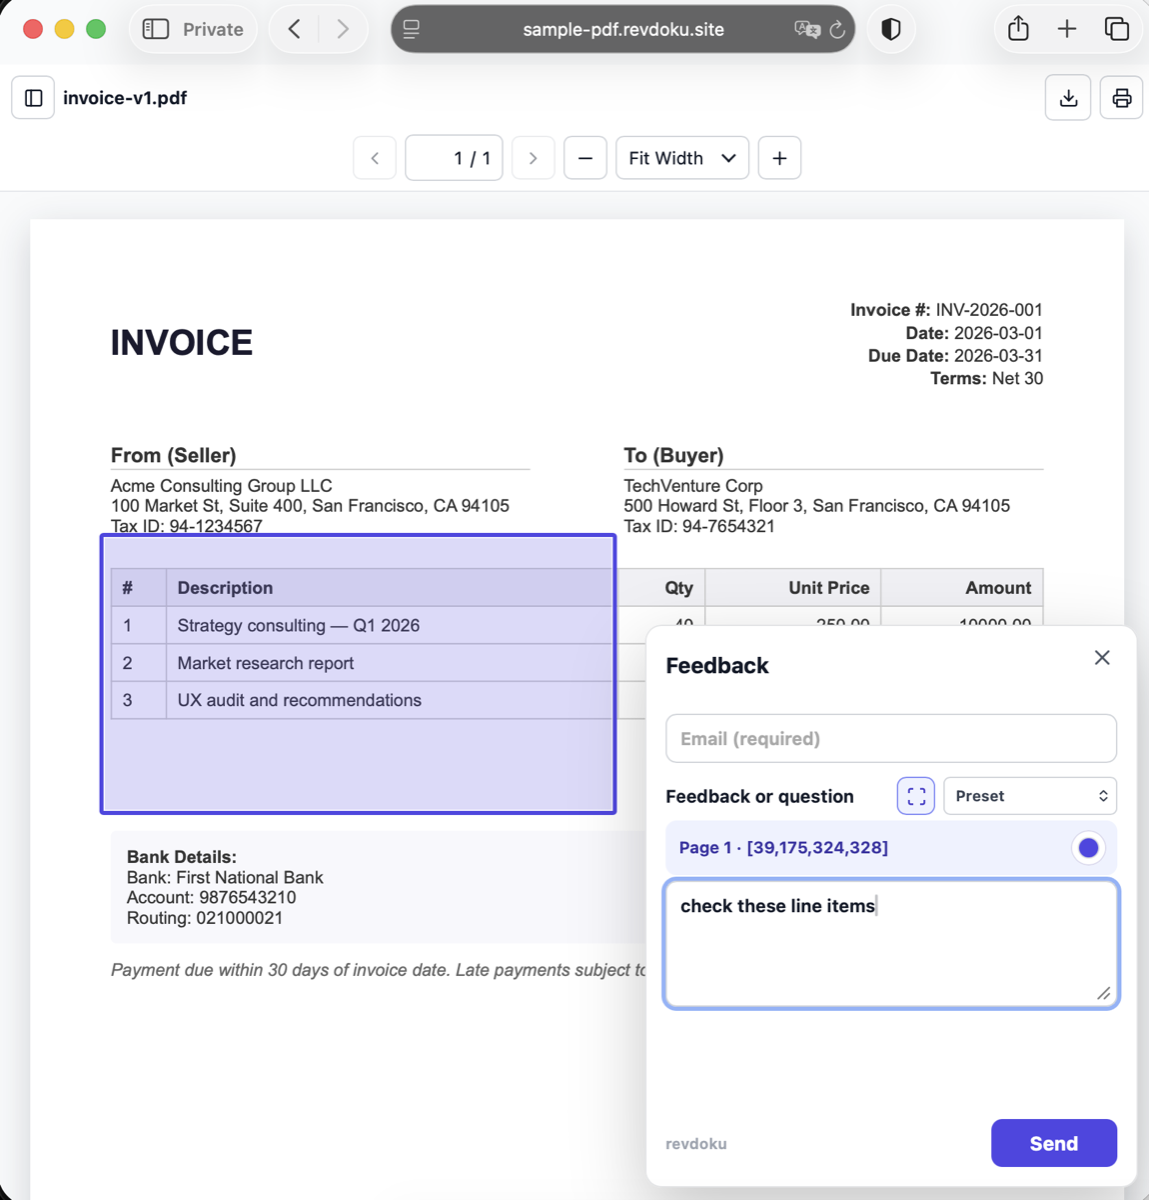Click seller 'Tax ID: 94-1234567'
This screenshot has height=1200, width=1149.
click(187, 526)
